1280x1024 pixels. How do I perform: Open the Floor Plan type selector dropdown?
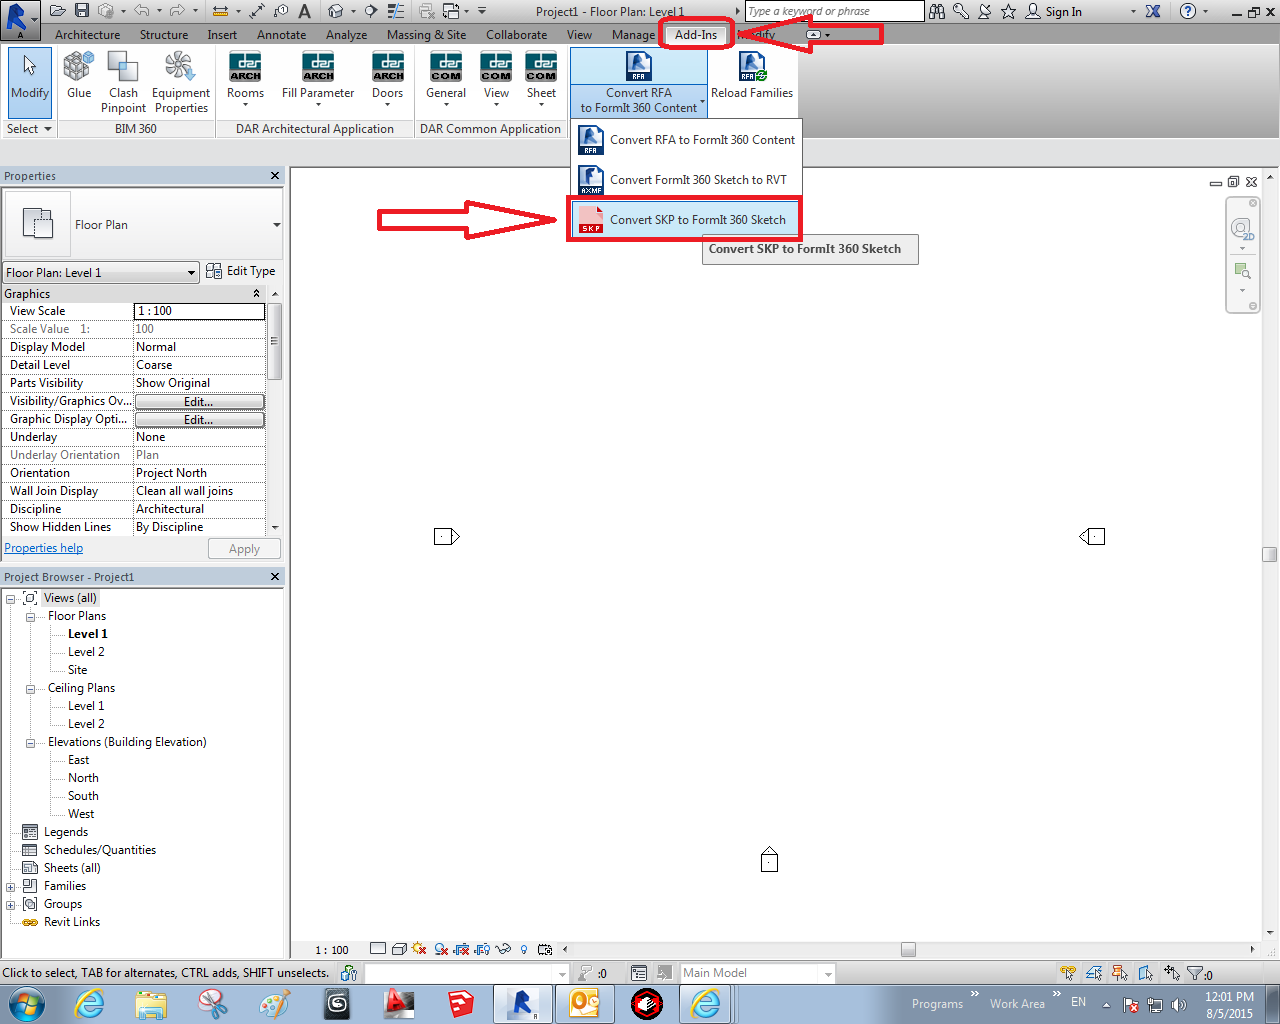pos(277,225)
